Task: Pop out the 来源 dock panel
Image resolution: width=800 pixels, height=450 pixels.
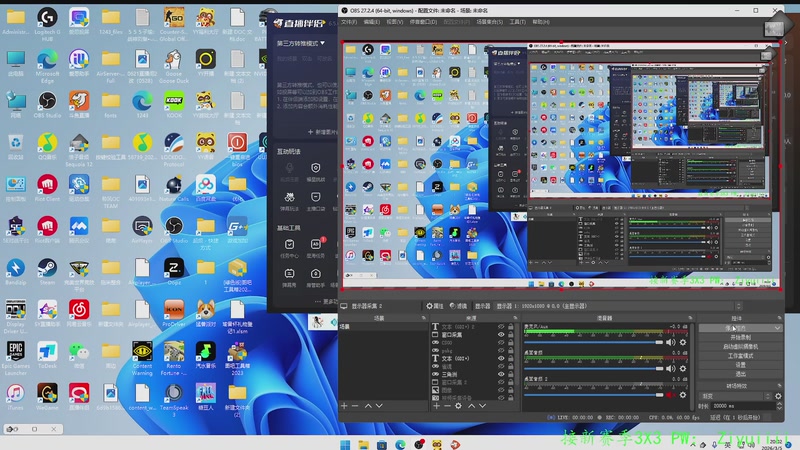Action: click(515, 318)
